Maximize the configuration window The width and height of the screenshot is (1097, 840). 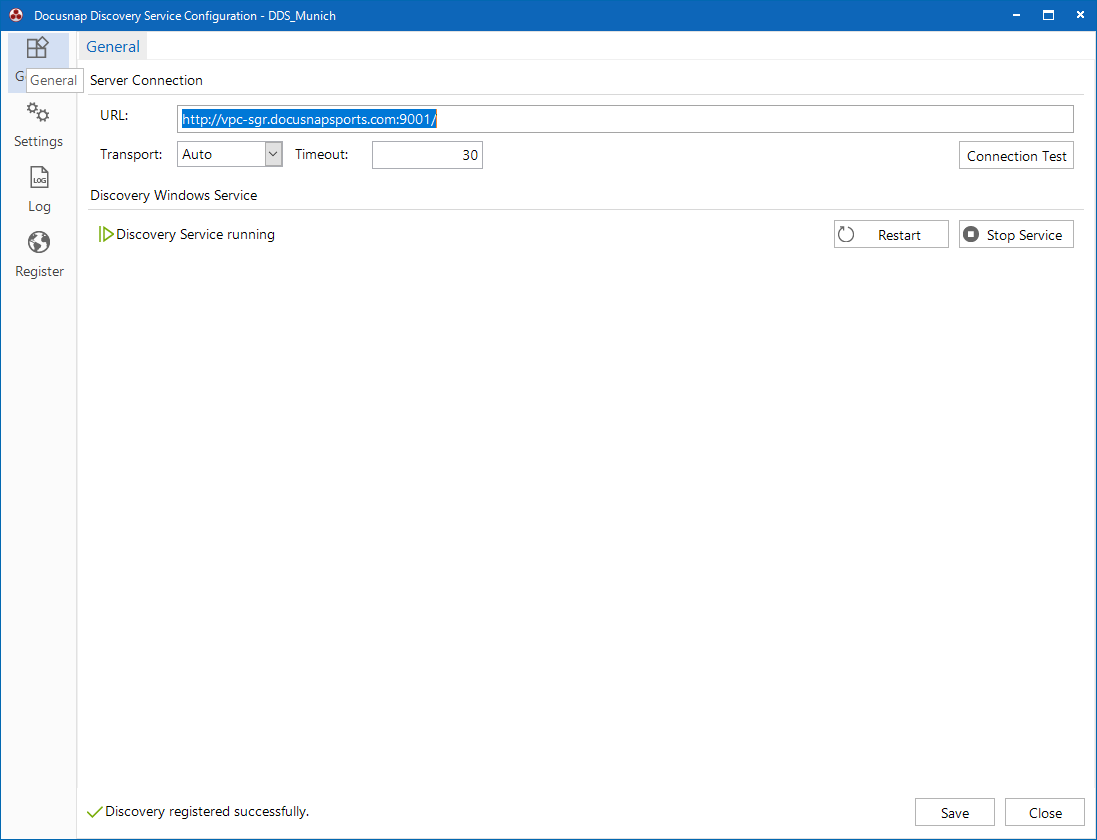(1048, 15)
